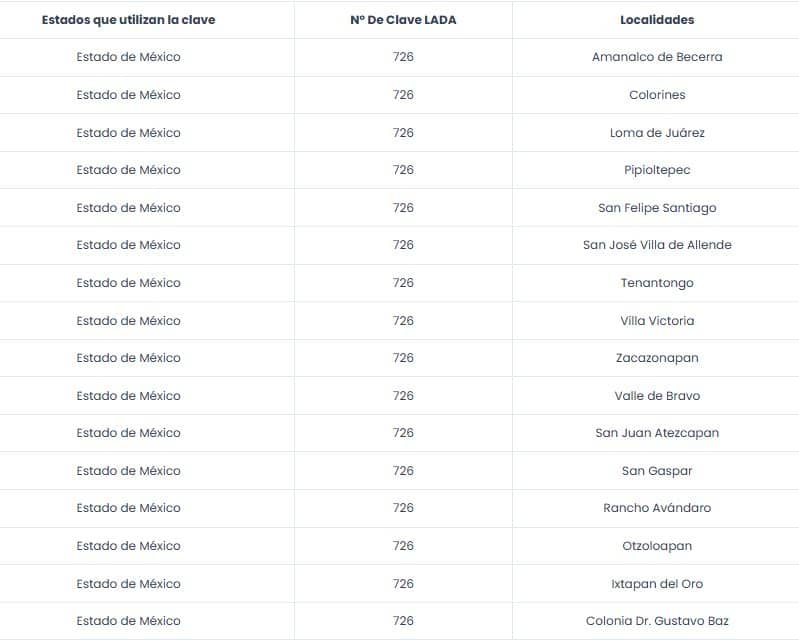The image size is (799, 643).
Task: Select the Colorines locality cell
Action: (x=657, y=95)
